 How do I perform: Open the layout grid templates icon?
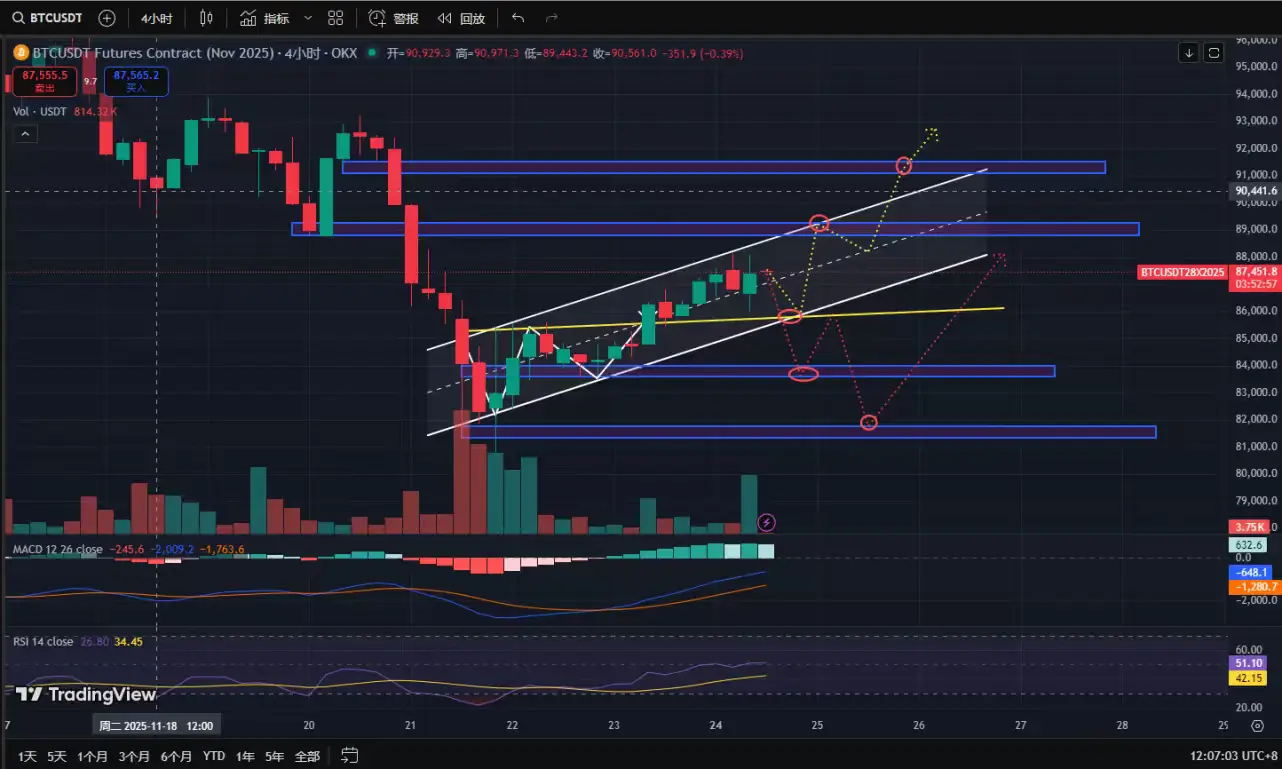[x=336, y=18]
